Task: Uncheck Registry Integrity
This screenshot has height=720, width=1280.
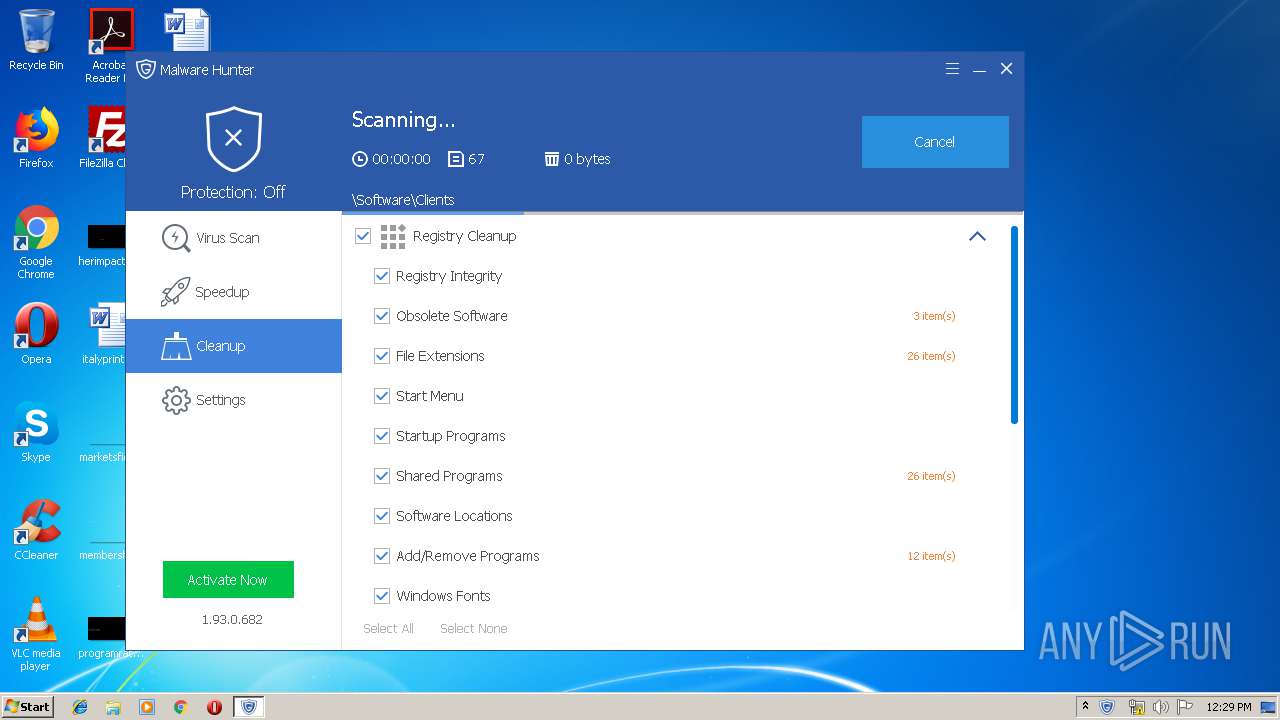Action: [381, 276]
